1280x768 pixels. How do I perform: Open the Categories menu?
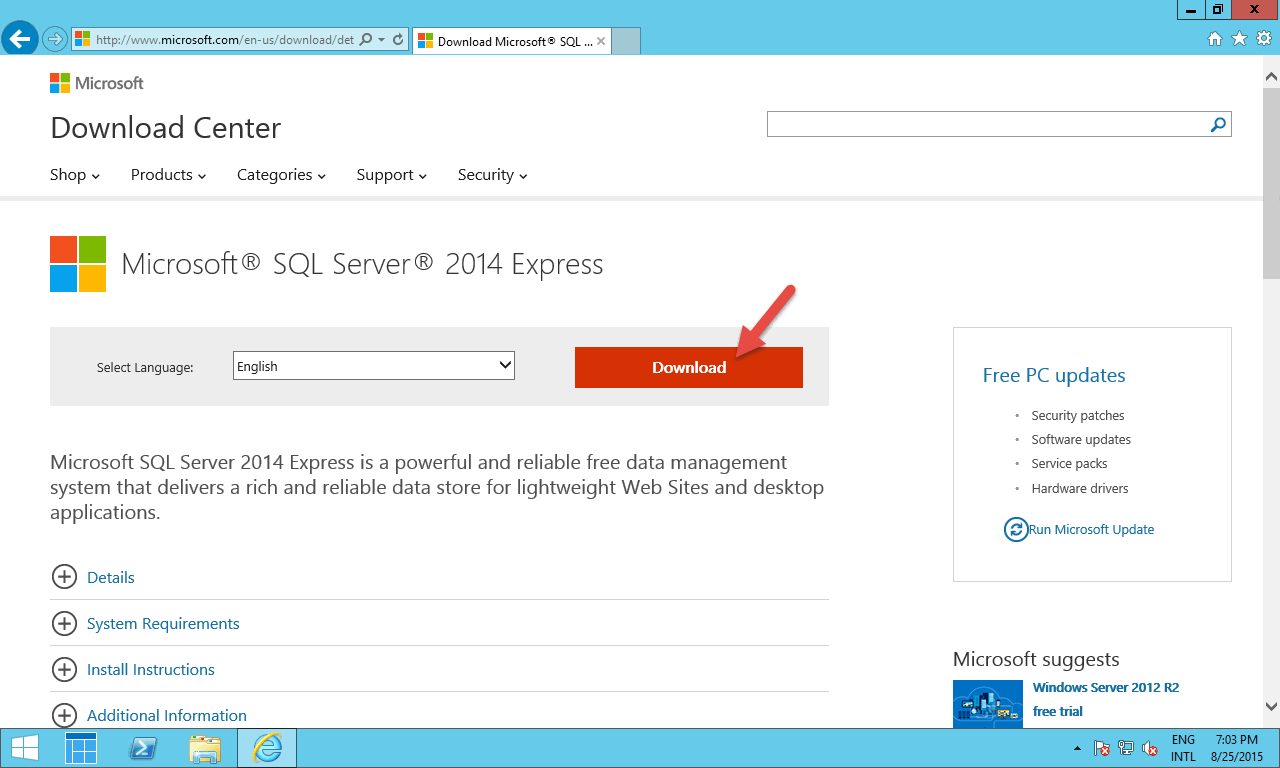pyautogui.click(x=281, y=175)
